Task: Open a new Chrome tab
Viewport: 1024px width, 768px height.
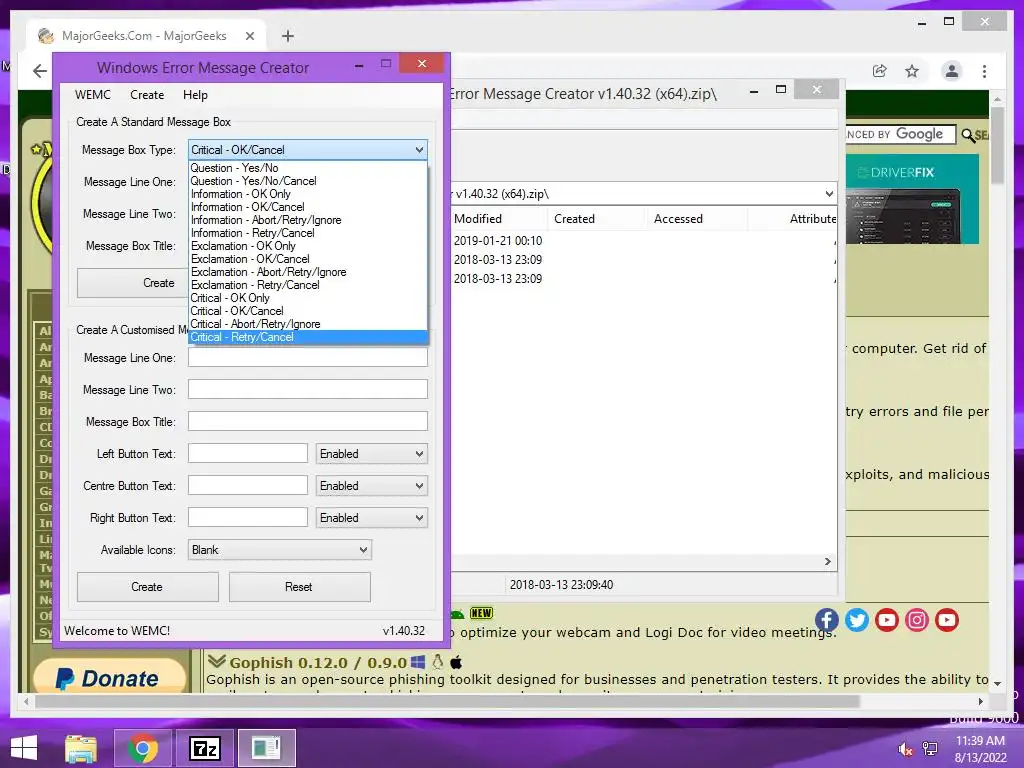Action: 288,36
